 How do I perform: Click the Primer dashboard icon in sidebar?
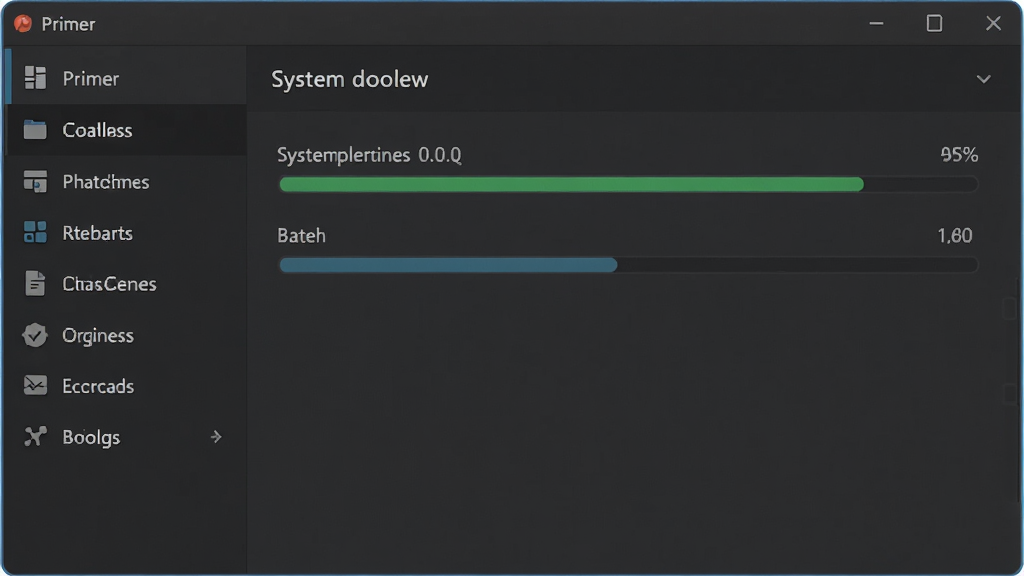point(35,78)
